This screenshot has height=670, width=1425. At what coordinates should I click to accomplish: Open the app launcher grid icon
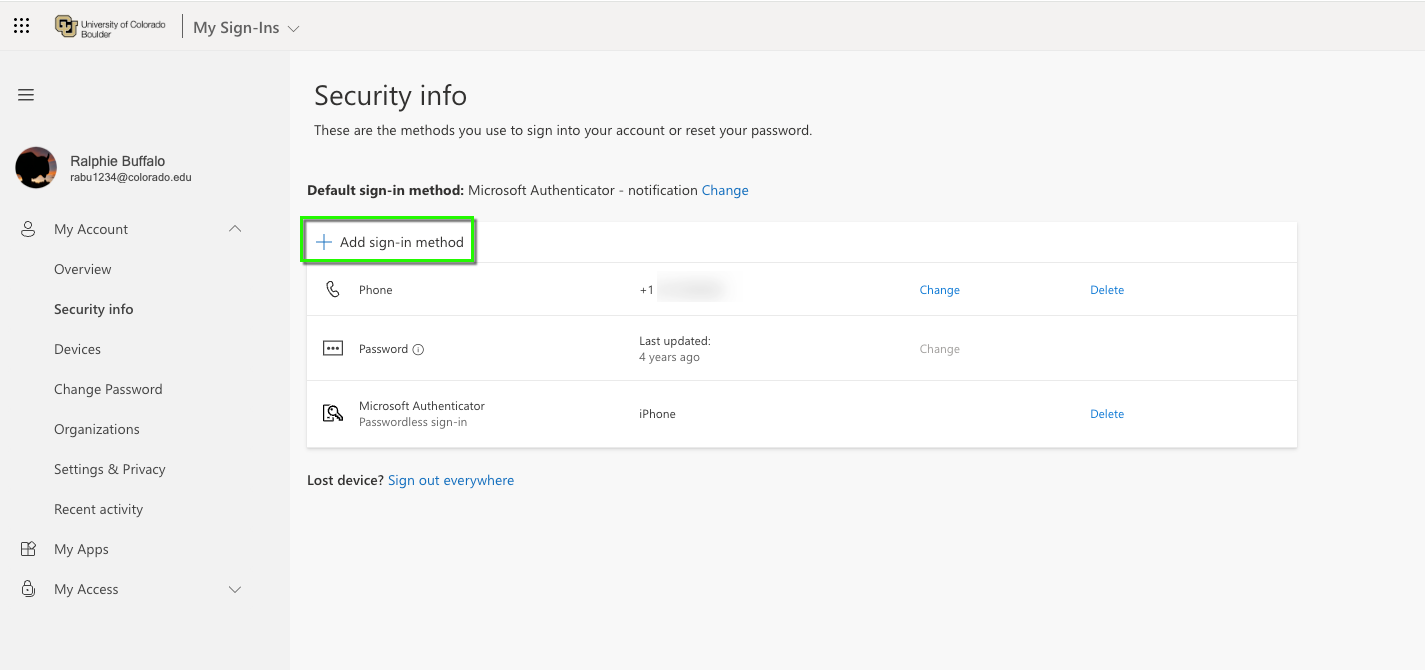[21, 26]
